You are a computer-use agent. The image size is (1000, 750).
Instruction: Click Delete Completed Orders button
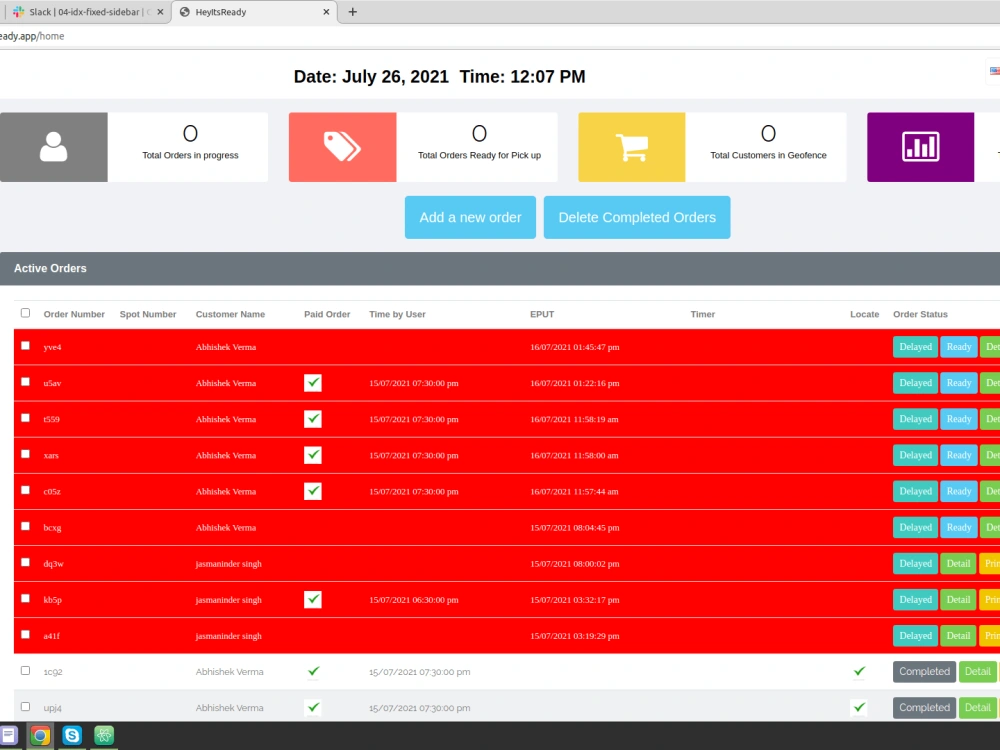tap(637, 217)
